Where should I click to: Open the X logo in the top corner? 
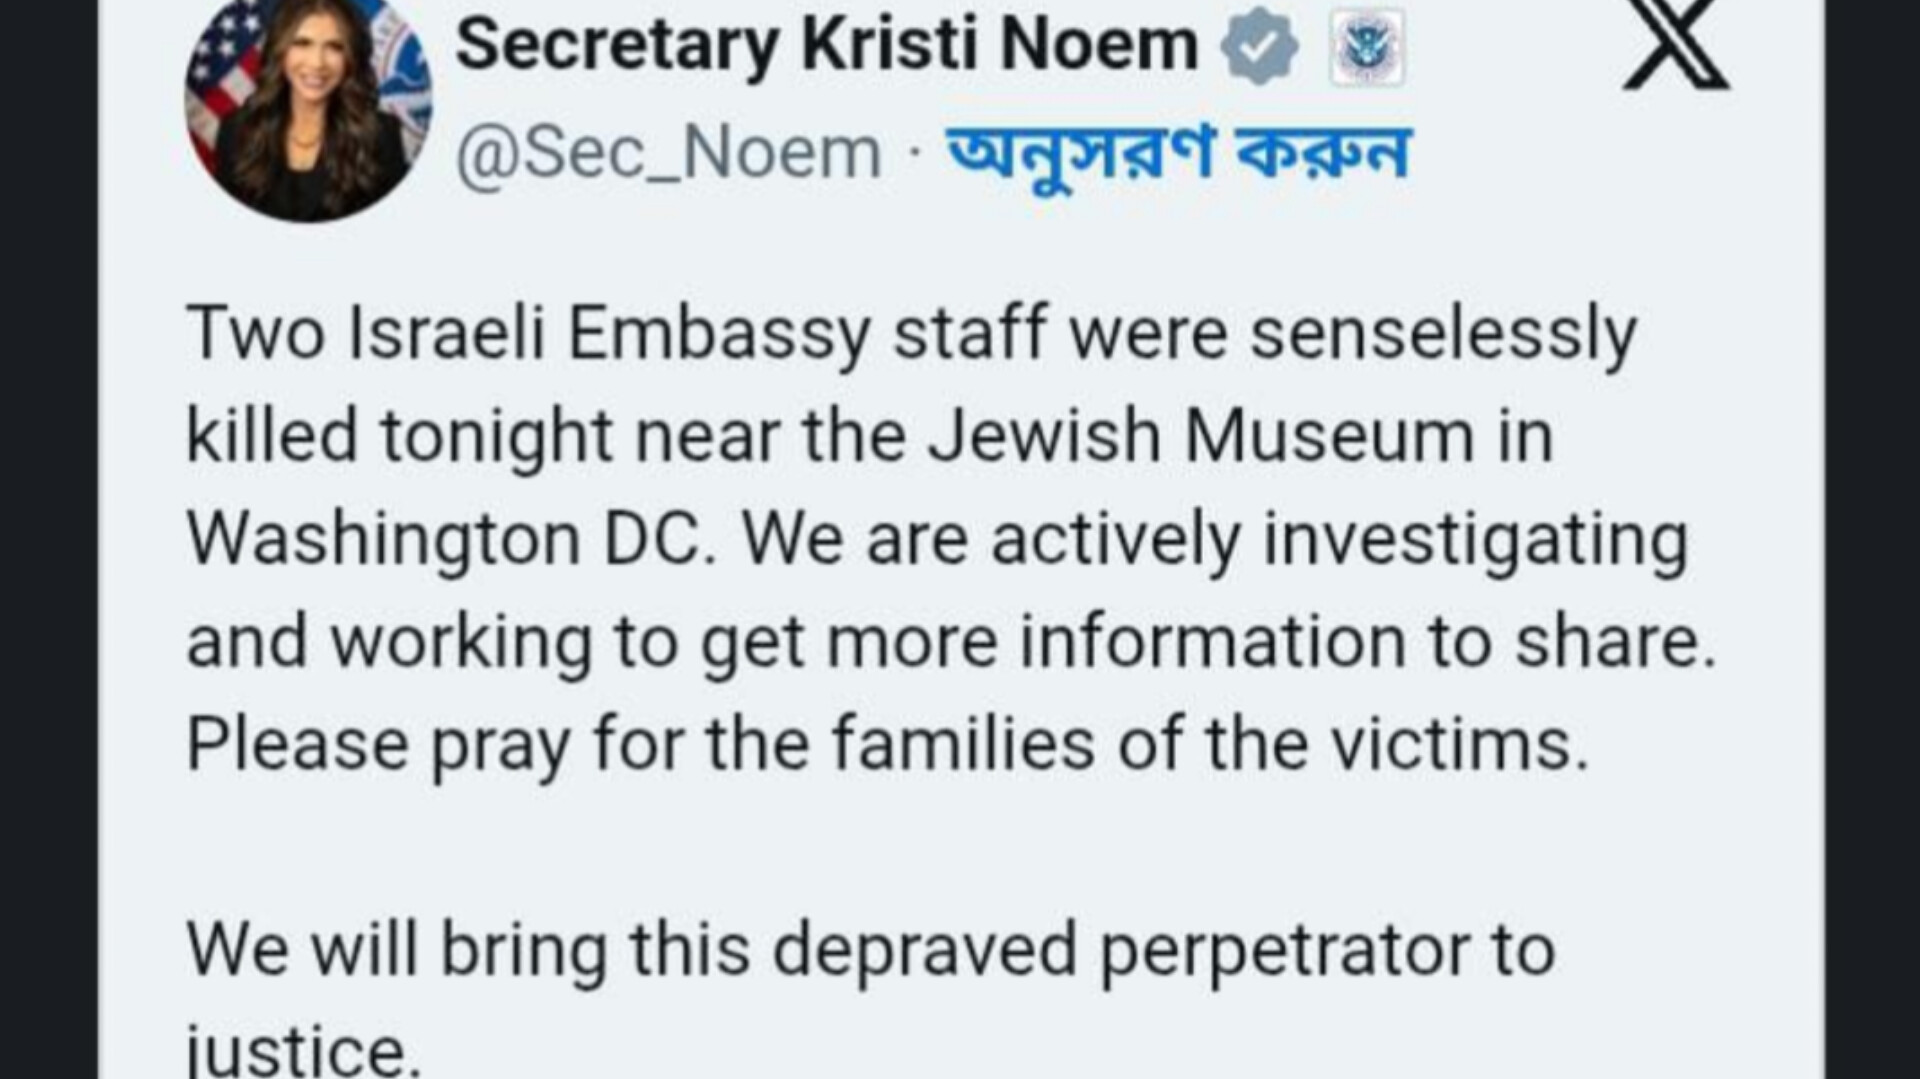(1676, 45)
